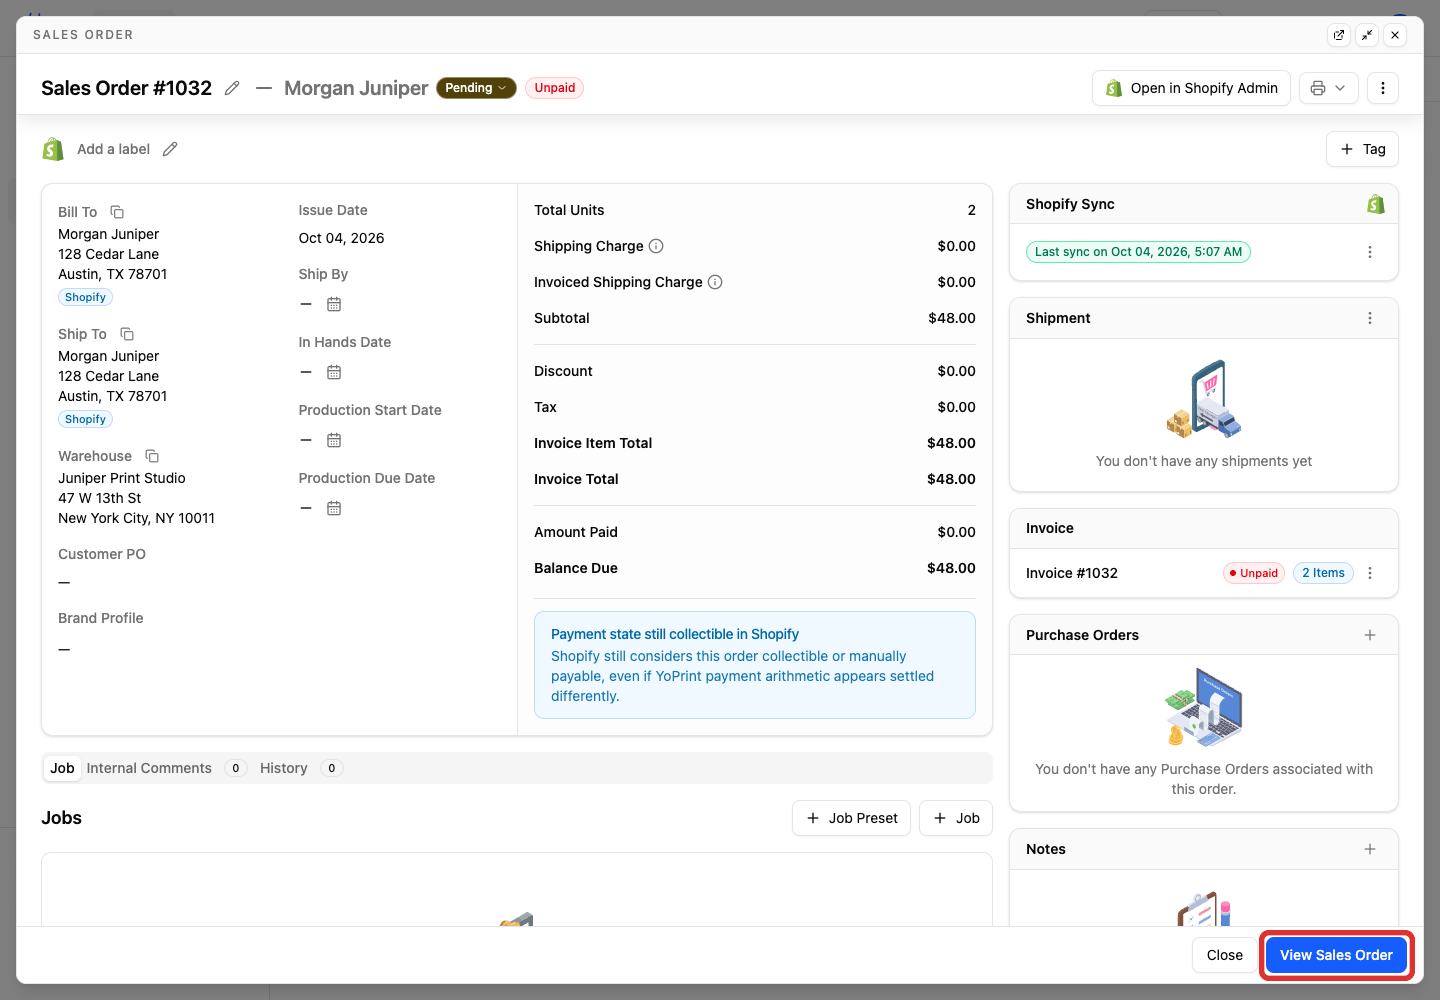This screenshot has height=1000, width=1440.
Task: Click the Close button
Action: click(x=1225, y=955)
